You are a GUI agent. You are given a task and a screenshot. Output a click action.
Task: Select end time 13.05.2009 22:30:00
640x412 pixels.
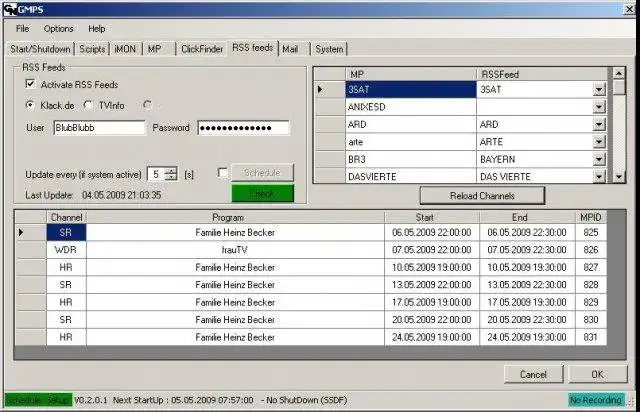click(x=527, y=285)
